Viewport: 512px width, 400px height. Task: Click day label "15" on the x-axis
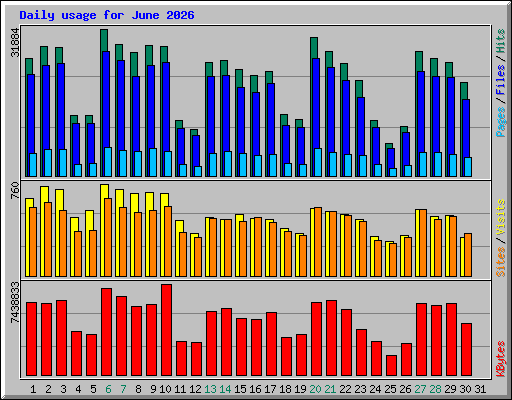tap(240, 389)
